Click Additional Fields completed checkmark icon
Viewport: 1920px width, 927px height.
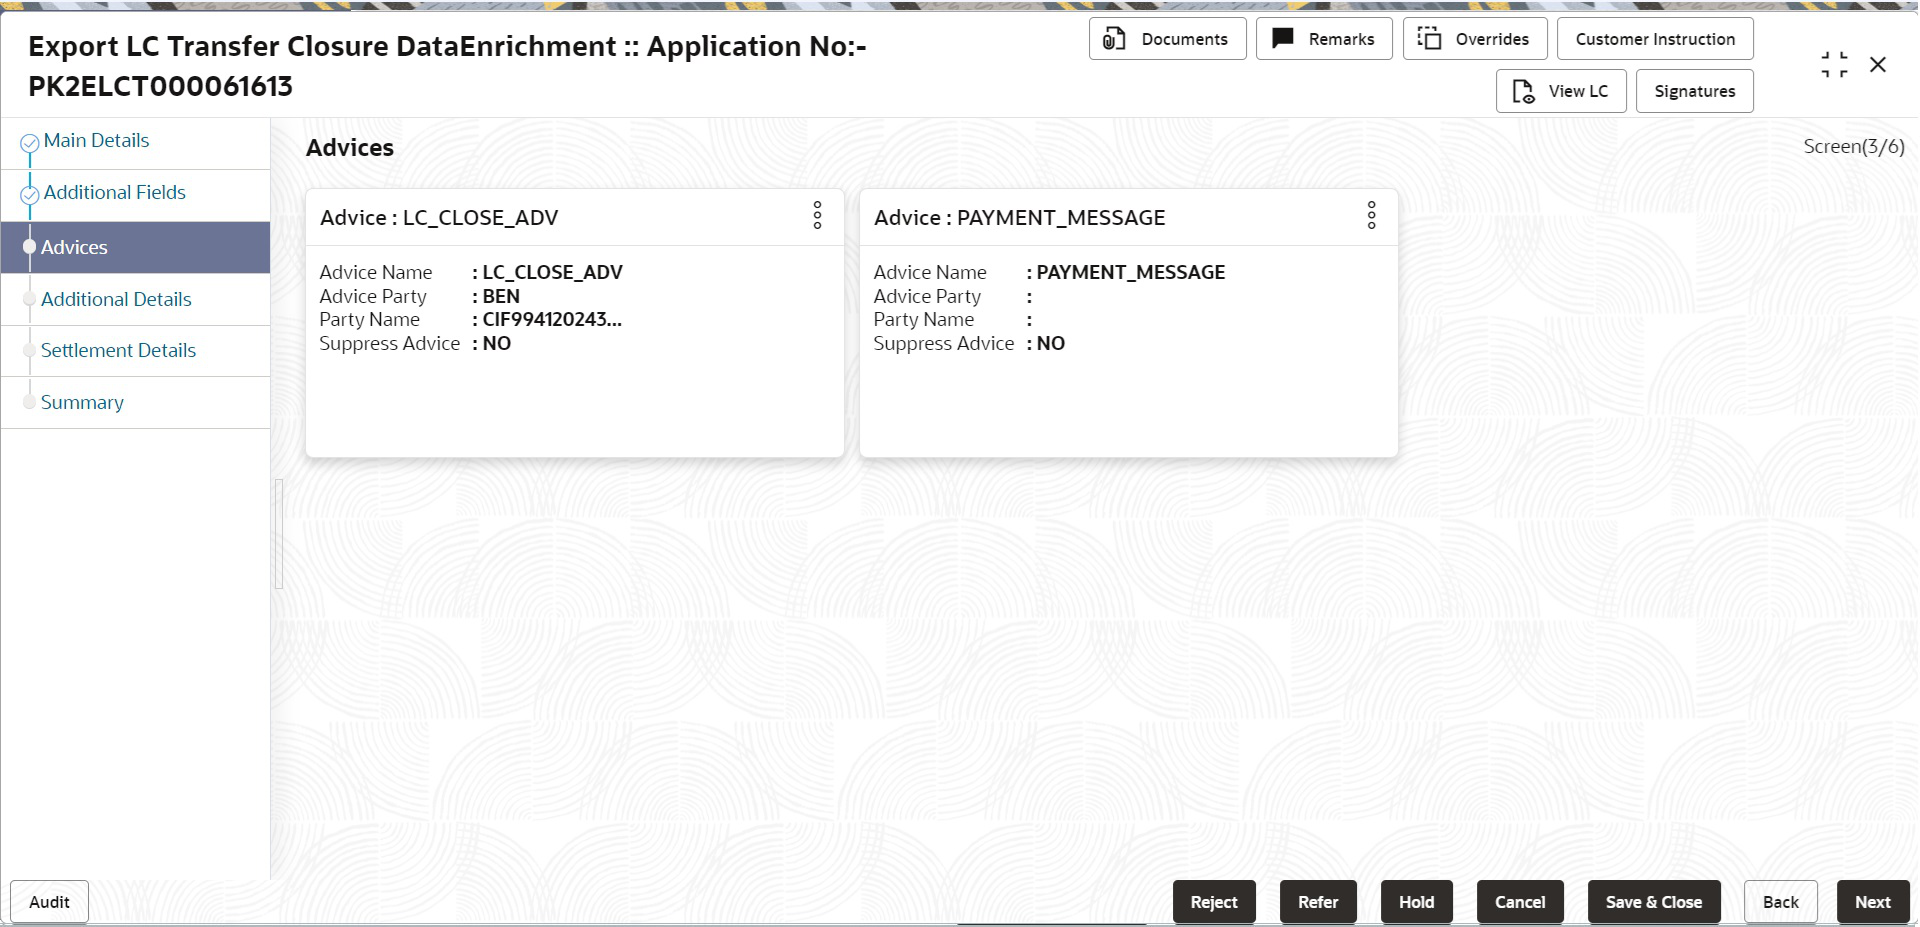click(30, 195)
